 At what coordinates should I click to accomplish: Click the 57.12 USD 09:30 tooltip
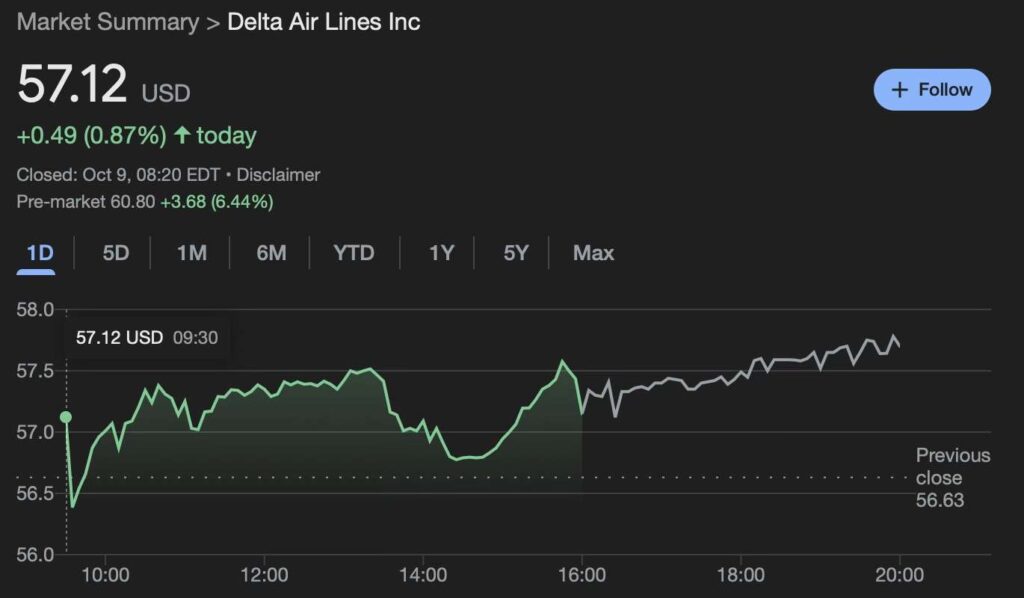(147, 338)
